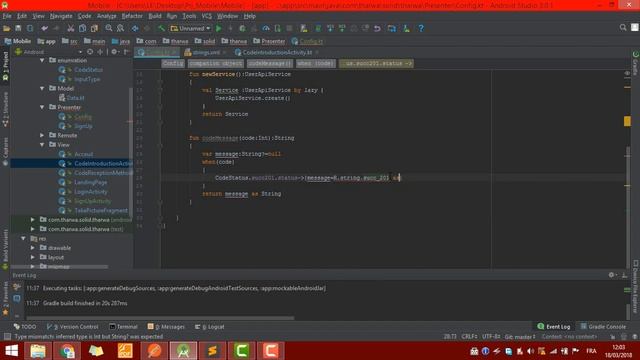The height and width of the screenshot is (360, 640).
Task: Click the Cut scissors icon
Action: click(x=71, y=28)
